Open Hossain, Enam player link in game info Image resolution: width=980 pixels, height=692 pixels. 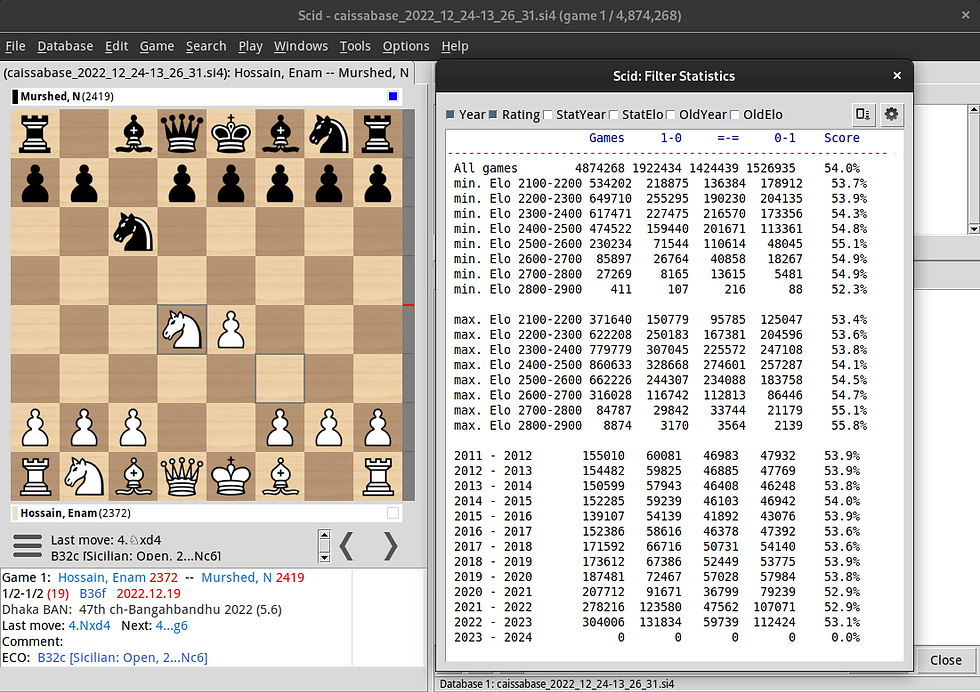coord(102,577)
